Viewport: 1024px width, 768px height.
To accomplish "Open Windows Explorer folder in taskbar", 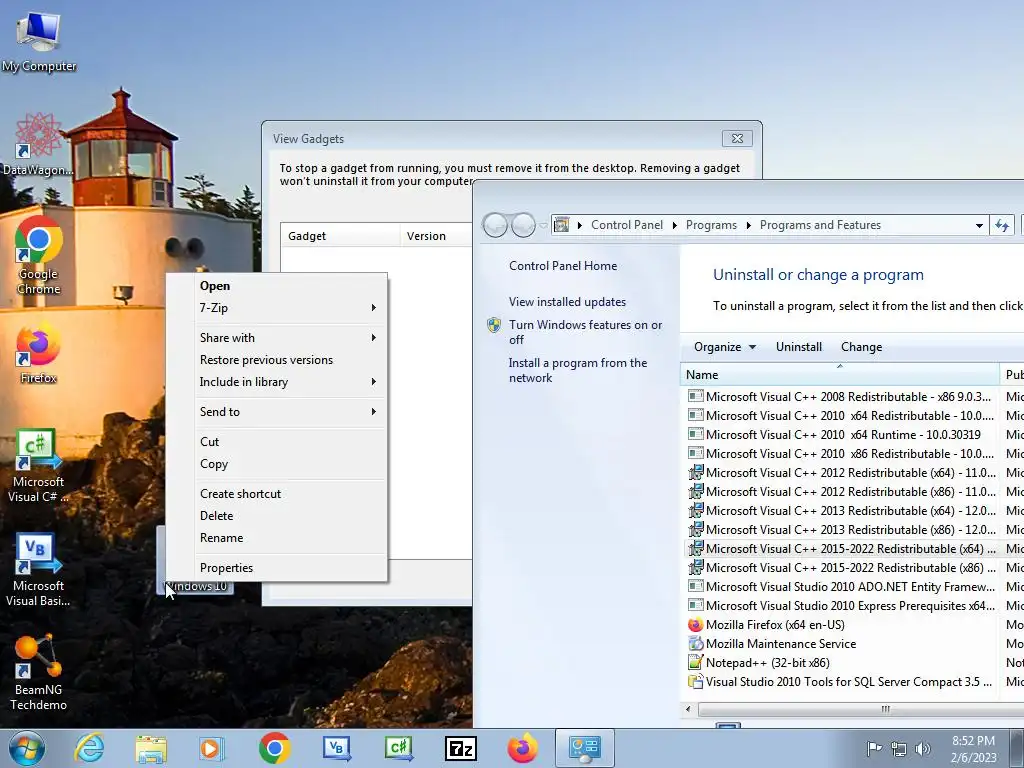I will (x=151, y=748).
